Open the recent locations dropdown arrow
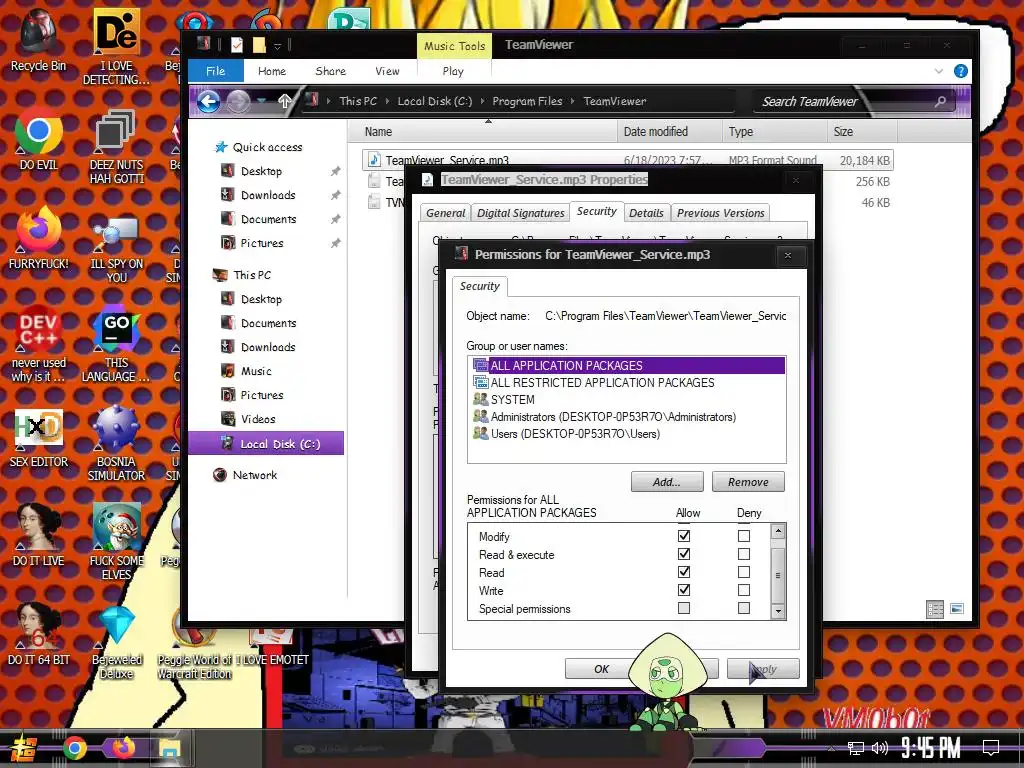This screenshot has width=1024, height=768. 261,101
